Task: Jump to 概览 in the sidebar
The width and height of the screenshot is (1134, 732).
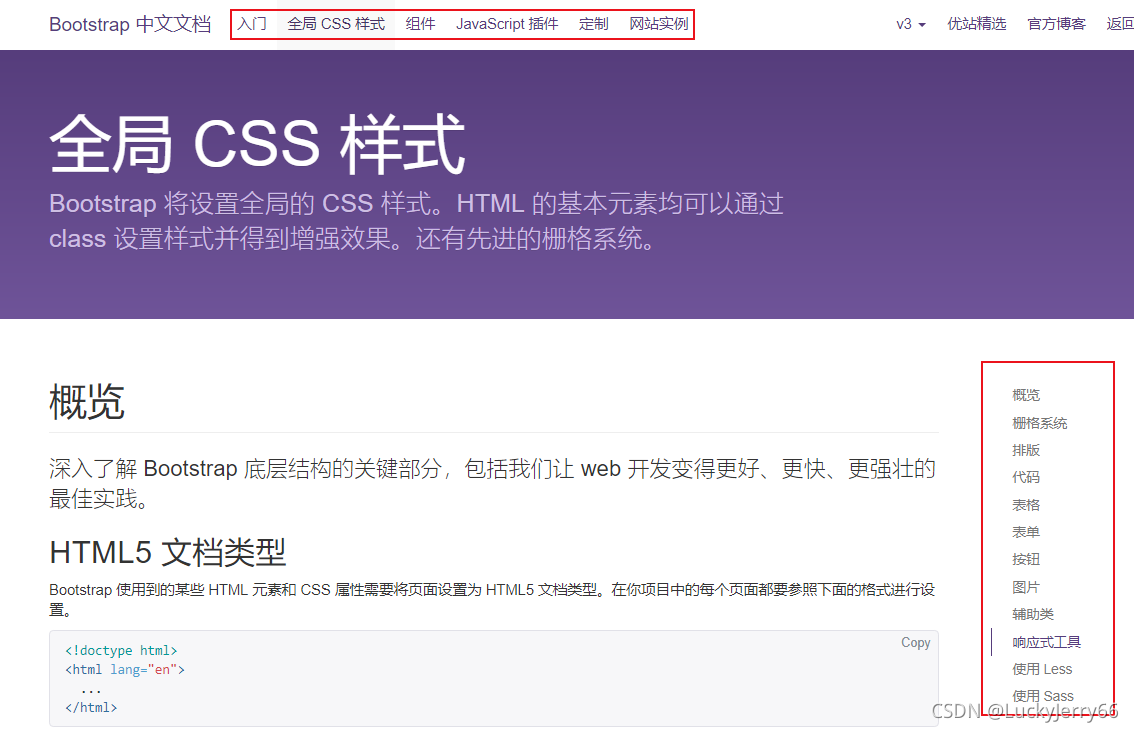Action: click(1026, 394)
